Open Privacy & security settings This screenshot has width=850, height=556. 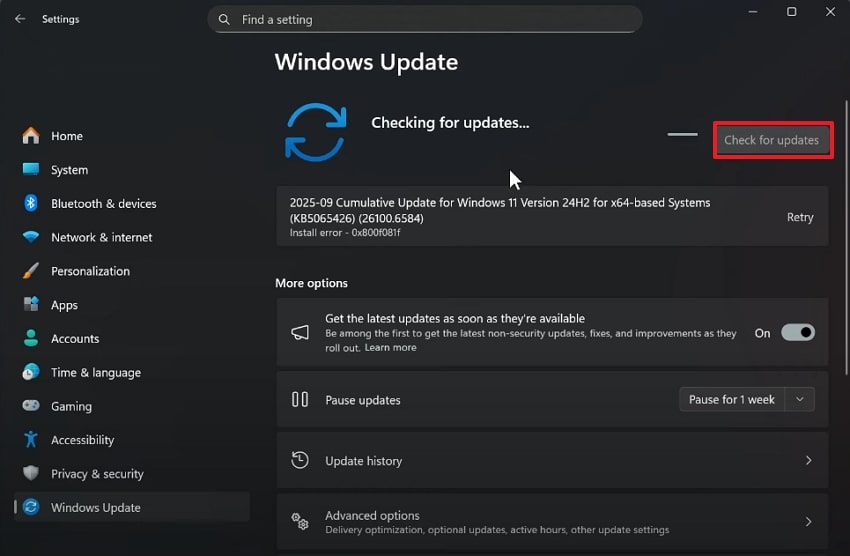[x=132, y=474]
